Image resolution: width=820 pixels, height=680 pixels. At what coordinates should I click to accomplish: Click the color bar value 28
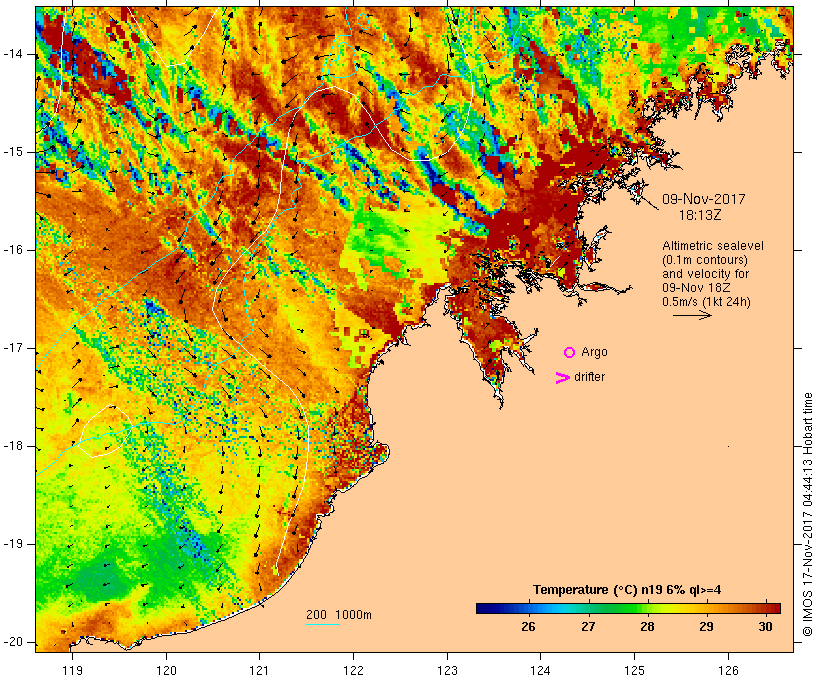click(x=647, y=627)
